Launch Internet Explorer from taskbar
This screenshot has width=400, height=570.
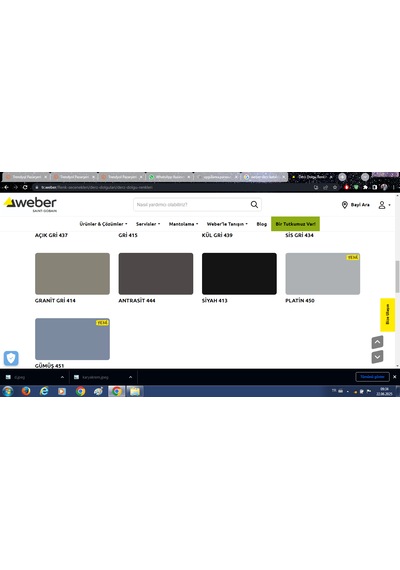coord(44,391)
